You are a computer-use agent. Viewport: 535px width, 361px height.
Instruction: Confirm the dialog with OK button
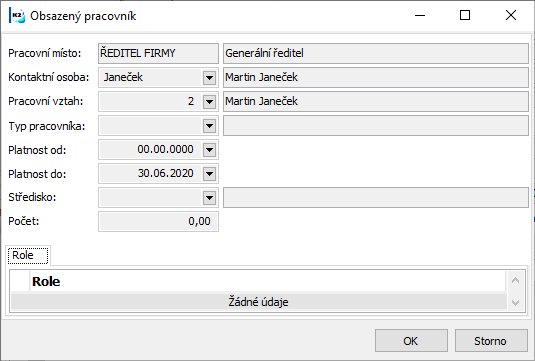click(411, 341)
